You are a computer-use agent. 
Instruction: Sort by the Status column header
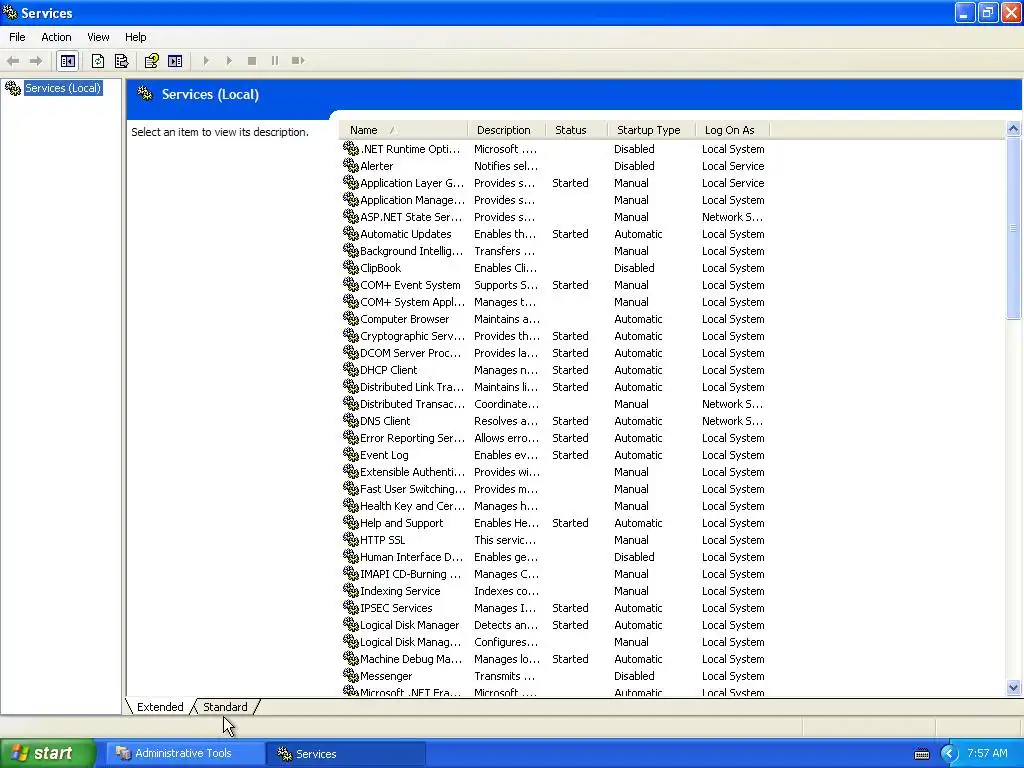576,130
